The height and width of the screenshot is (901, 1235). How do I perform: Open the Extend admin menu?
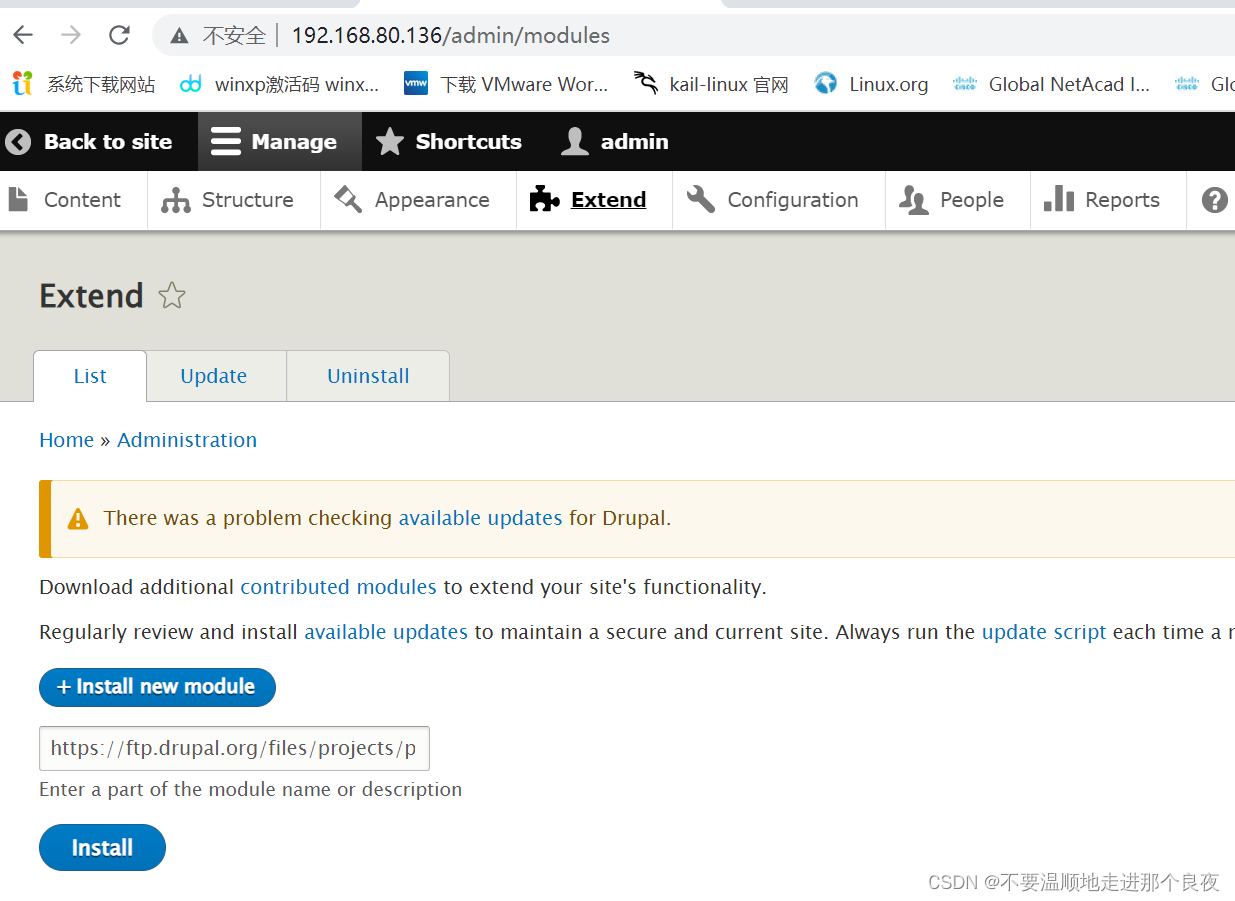click(x=588, y=200)
